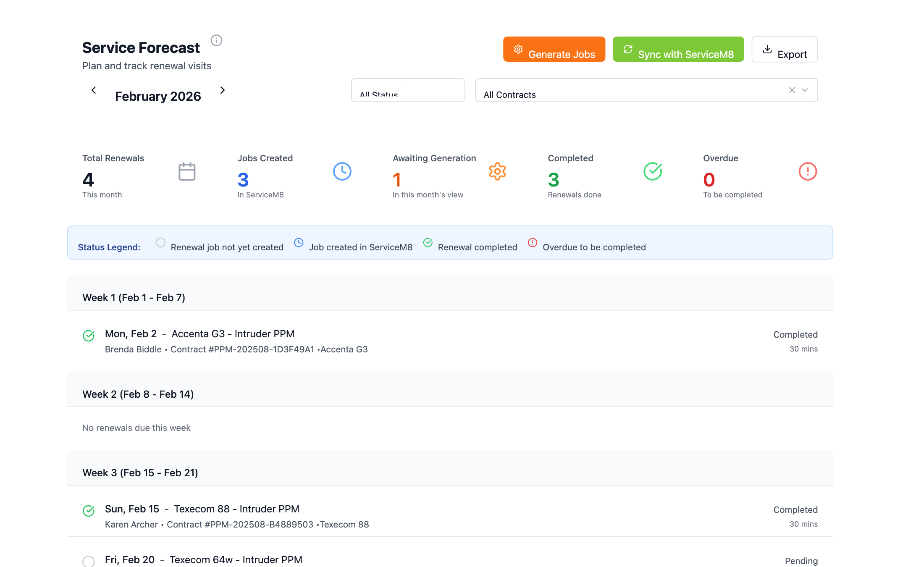Image resolution: width=900 pixels, height=567 pixels.
Task: Open the All Status filter dropdown
Action: (408, 91)
